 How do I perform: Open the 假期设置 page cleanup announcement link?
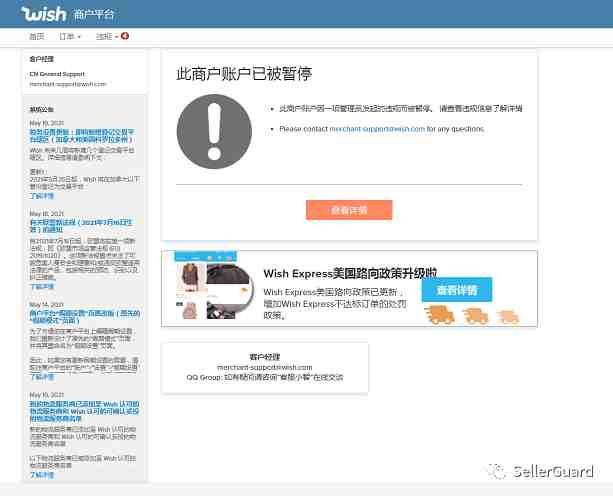(84, 317)
